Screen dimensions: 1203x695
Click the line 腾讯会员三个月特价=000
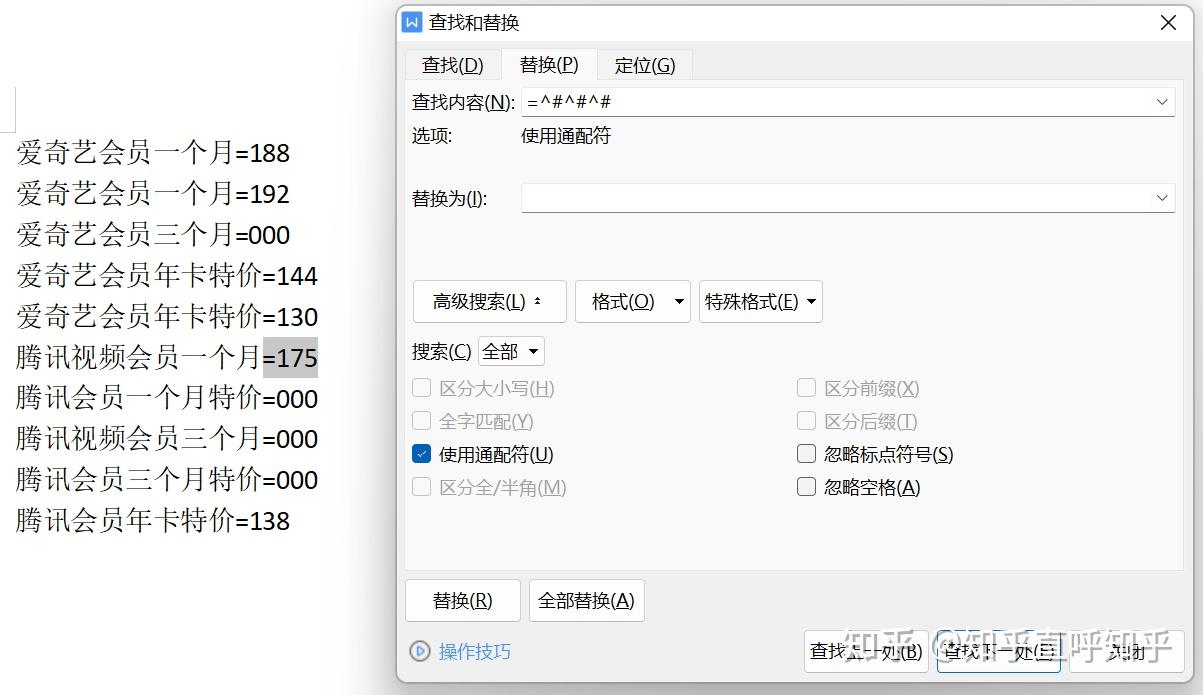pyautogui.click(x=167, y=480)
